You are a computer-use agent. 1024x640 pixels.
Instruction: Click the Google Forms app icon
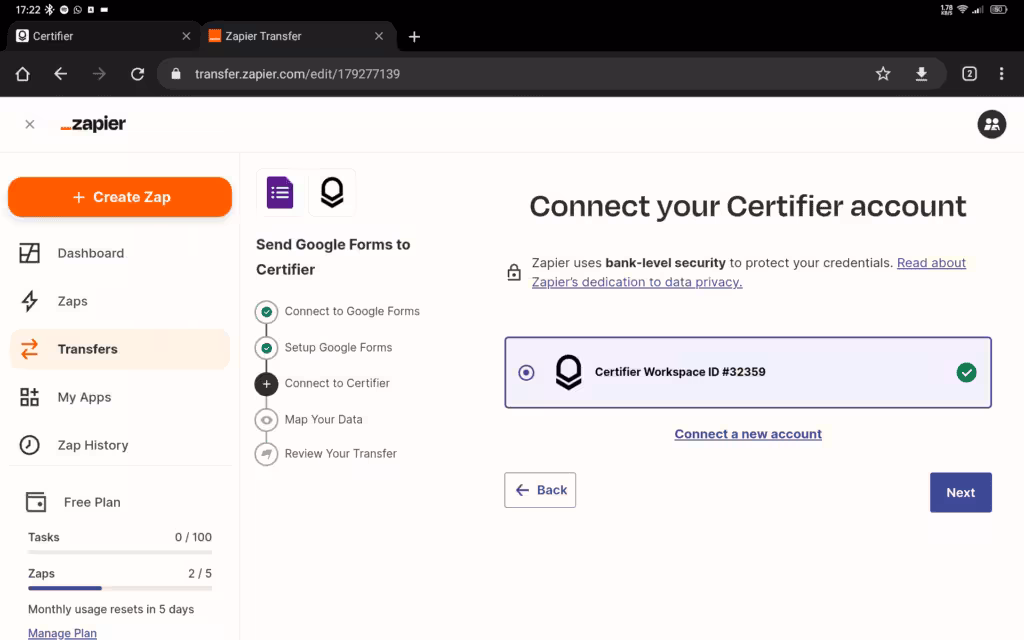click(x=280, y=193)
